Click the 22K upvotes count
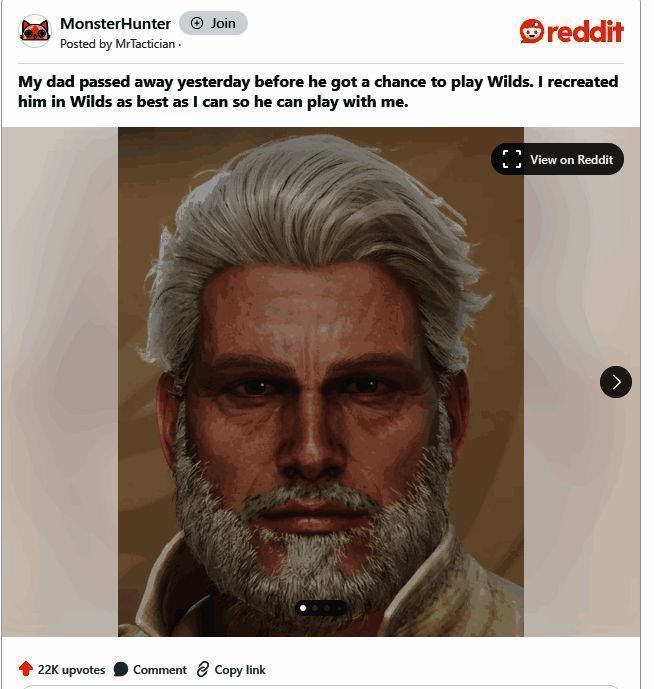The height and width of the screenshot is (689, 654). [71, 670]
